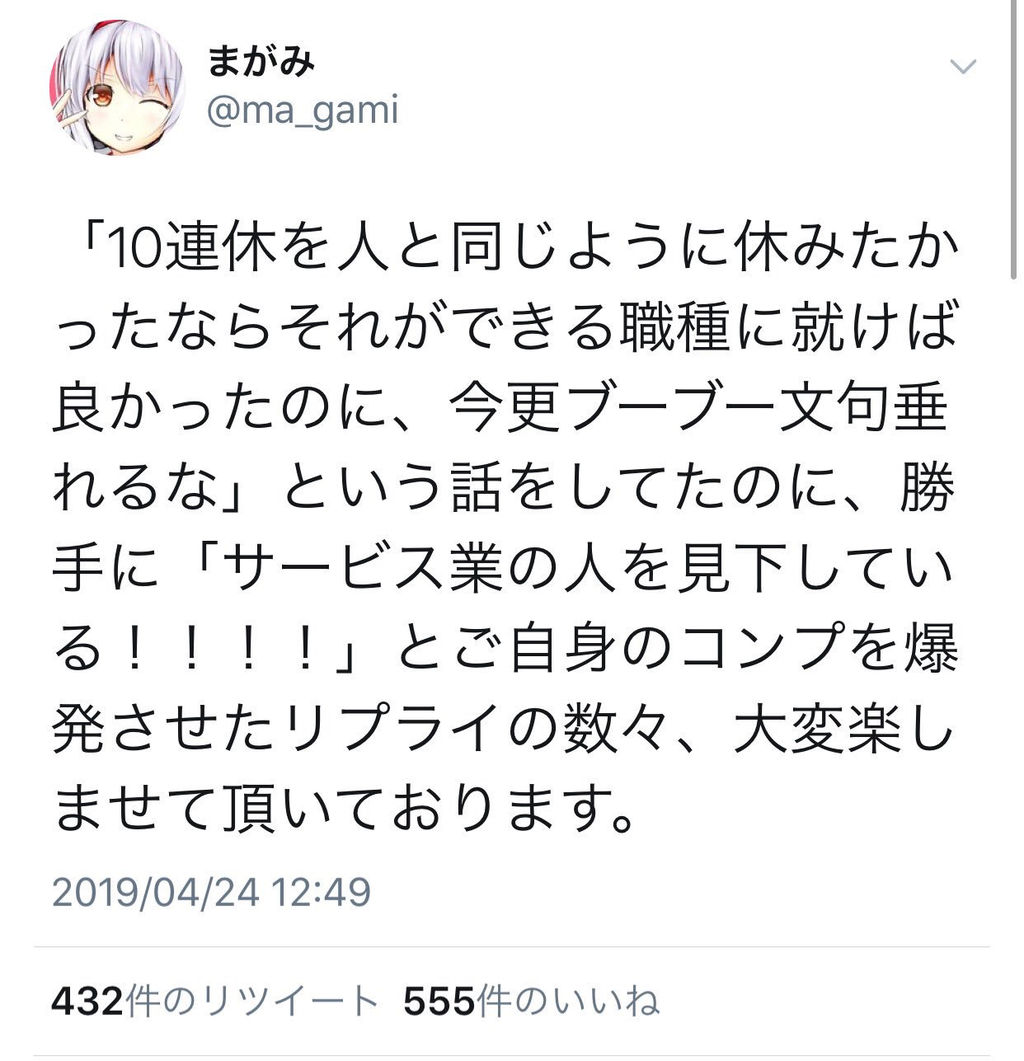Open the tweet options chevron menu
Screen dimensions: 1024x1061
click(962, 66)
